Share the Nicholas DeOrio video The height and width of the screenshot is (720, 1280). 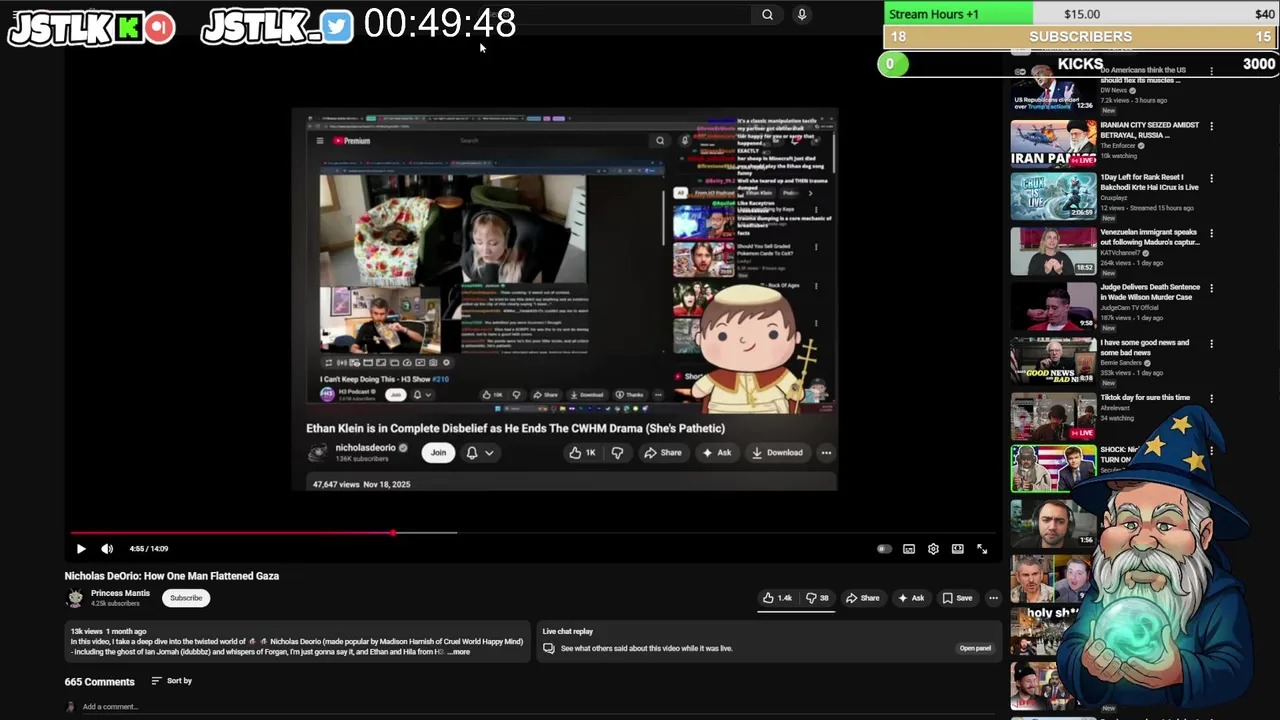(x=862, y=598)
